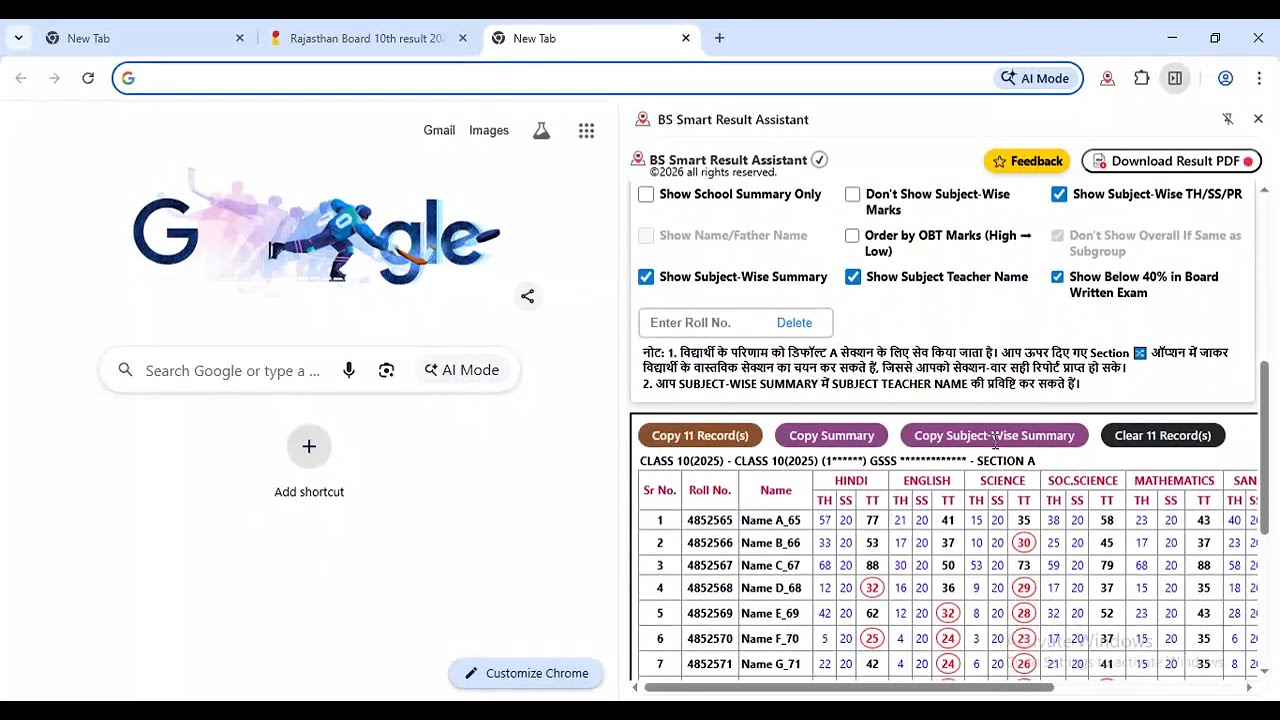Search by image with Lens icon
The width and height of the screenshot is (1280, 720).
386,370
